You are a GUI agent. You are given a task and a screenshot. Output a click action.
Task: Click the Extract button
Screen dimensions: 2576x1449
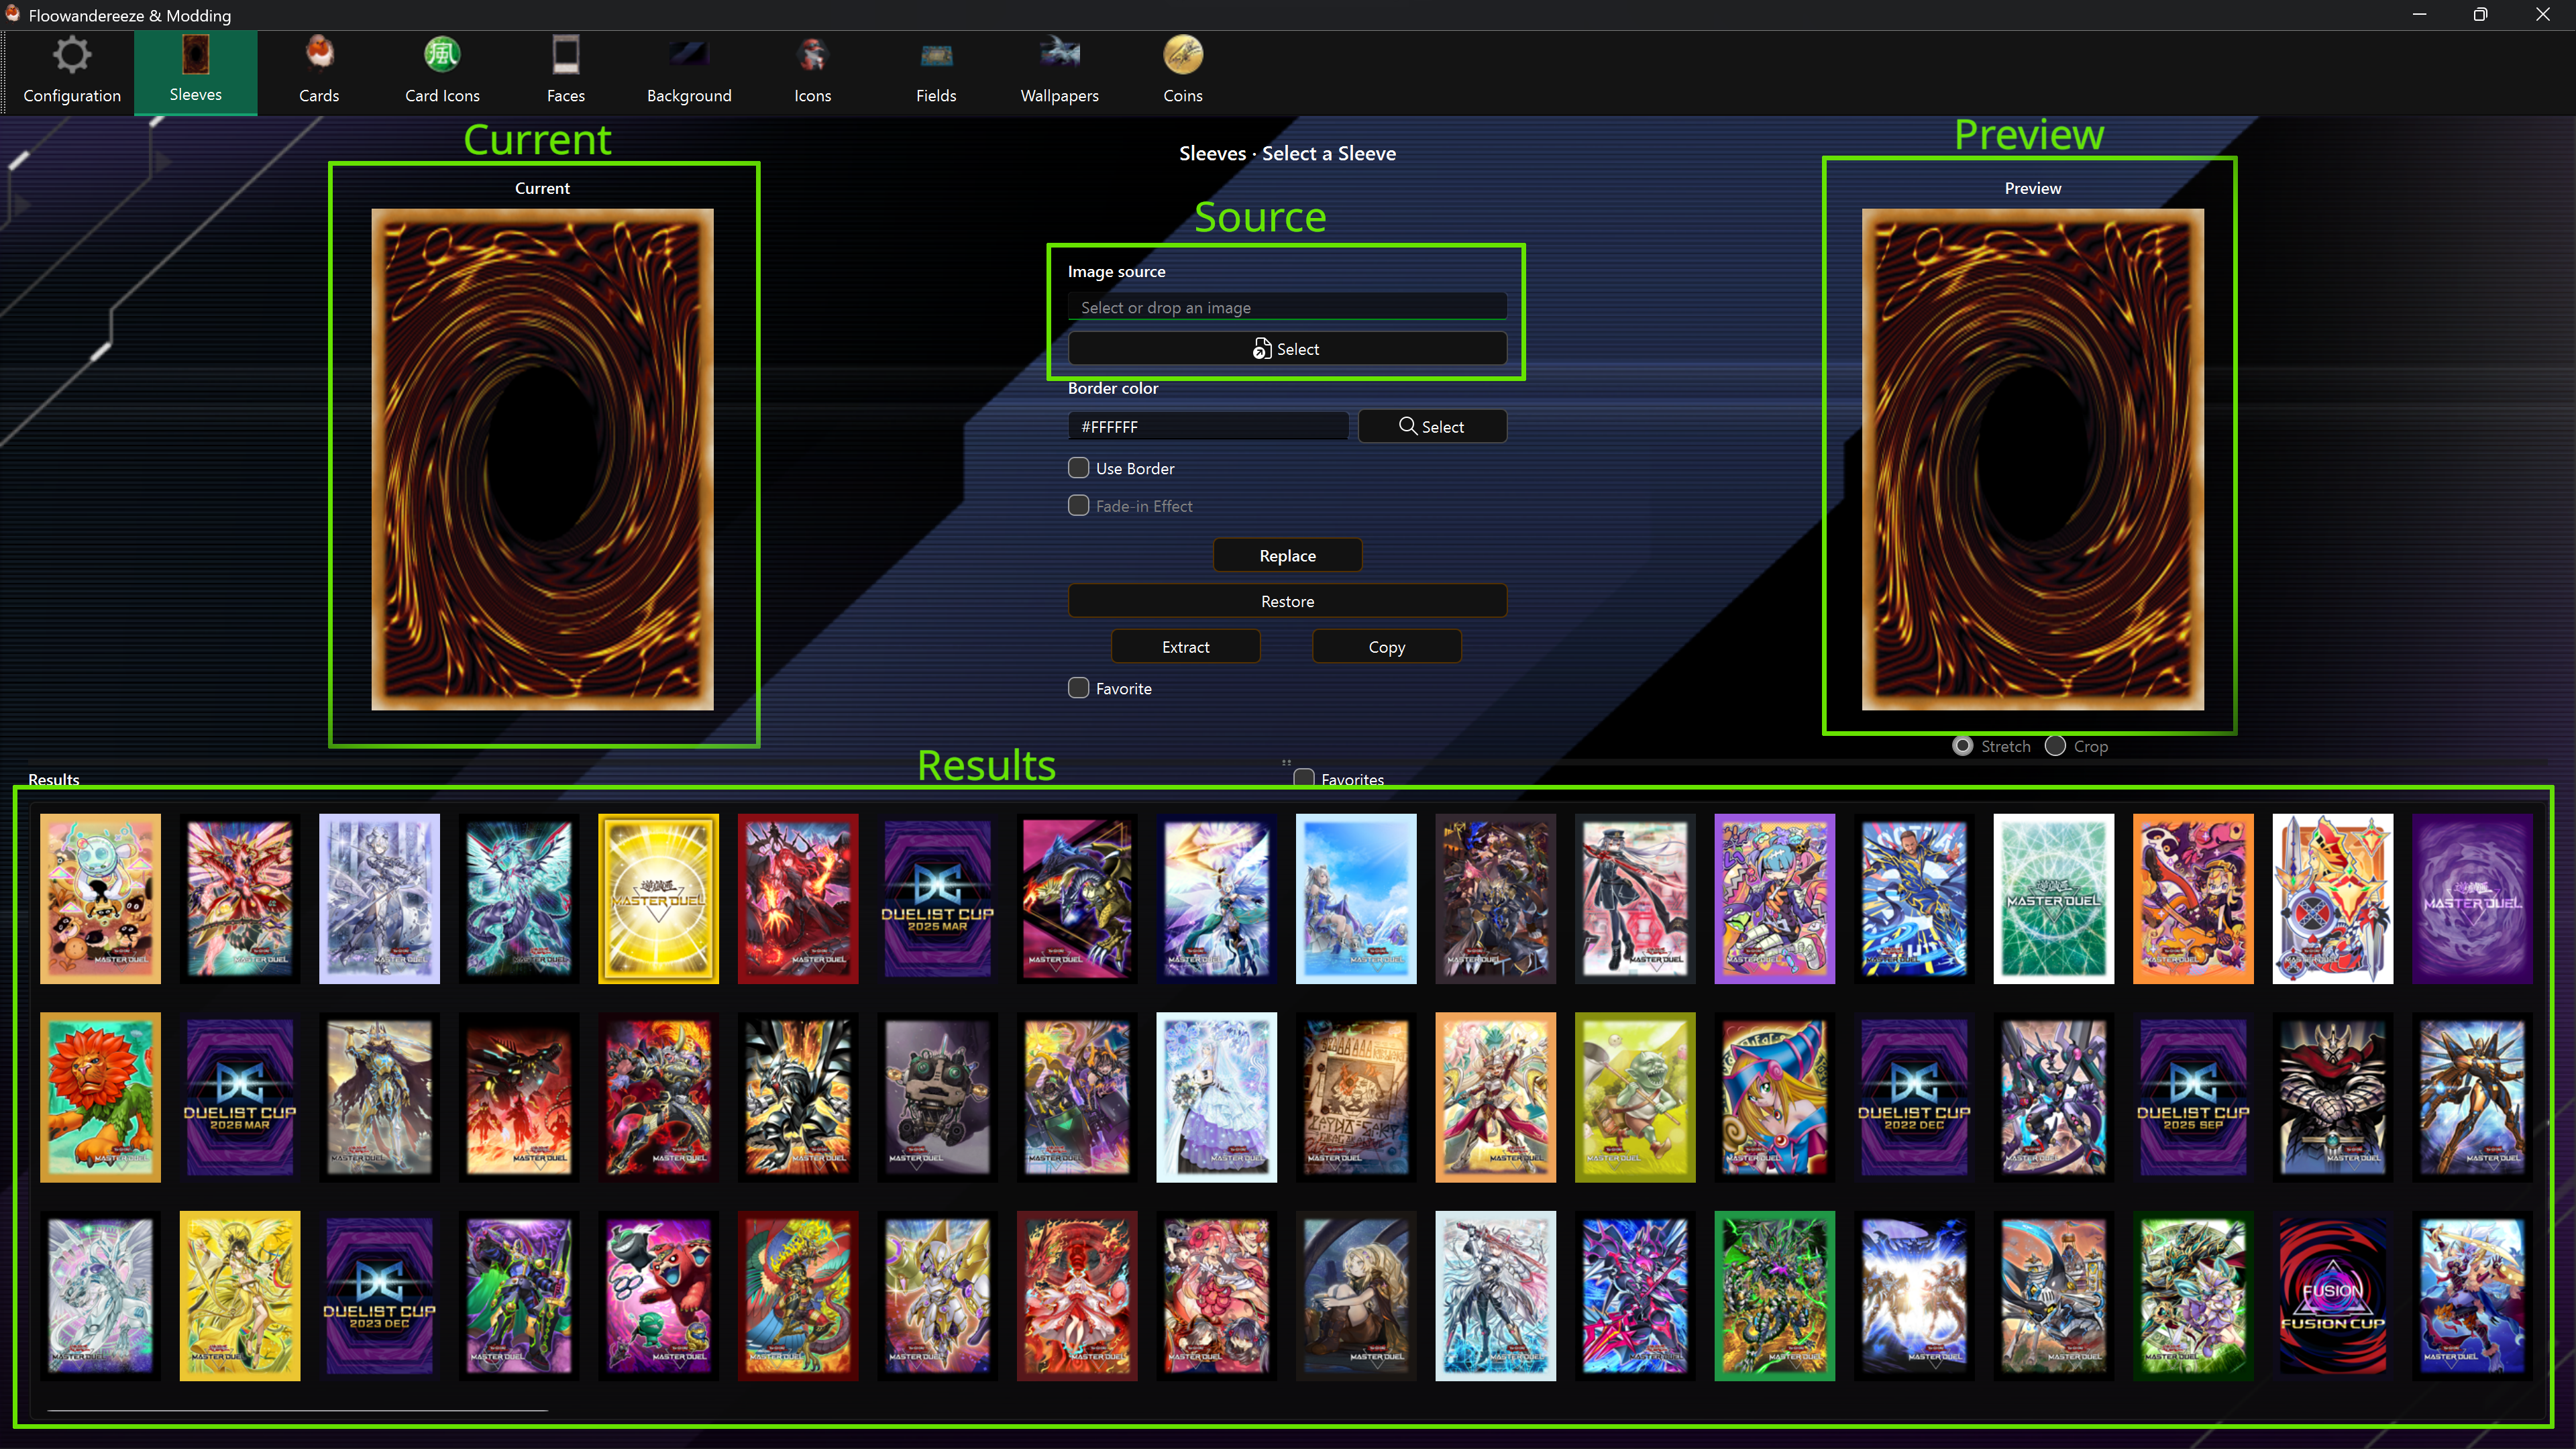coord(1185,647)
